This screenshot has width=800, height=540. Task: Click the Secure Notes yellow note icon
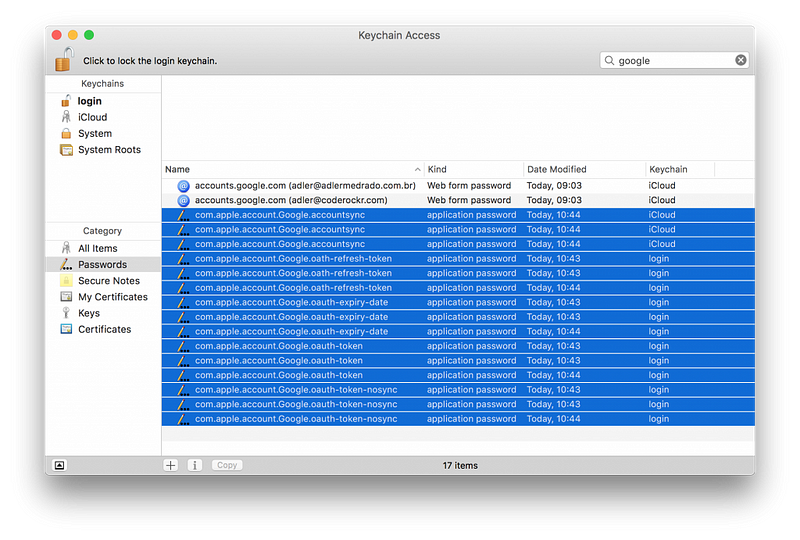pos(66,280)
